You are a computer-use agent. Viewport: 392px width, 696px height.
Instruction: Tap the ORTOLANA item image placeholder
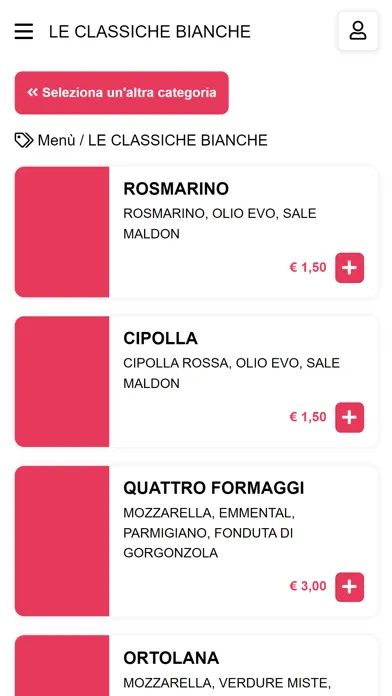pos(62,665)
